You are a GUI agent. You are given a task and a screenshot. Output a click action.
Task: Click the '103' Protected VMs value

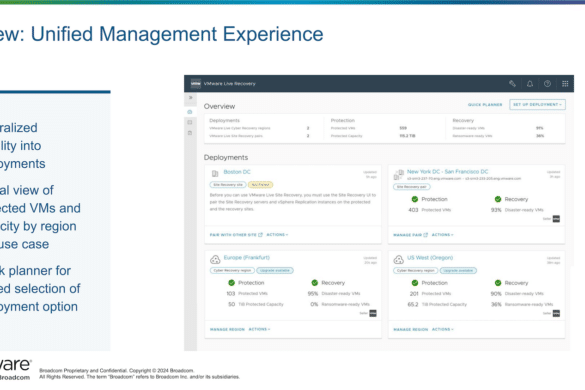(231, 293)
